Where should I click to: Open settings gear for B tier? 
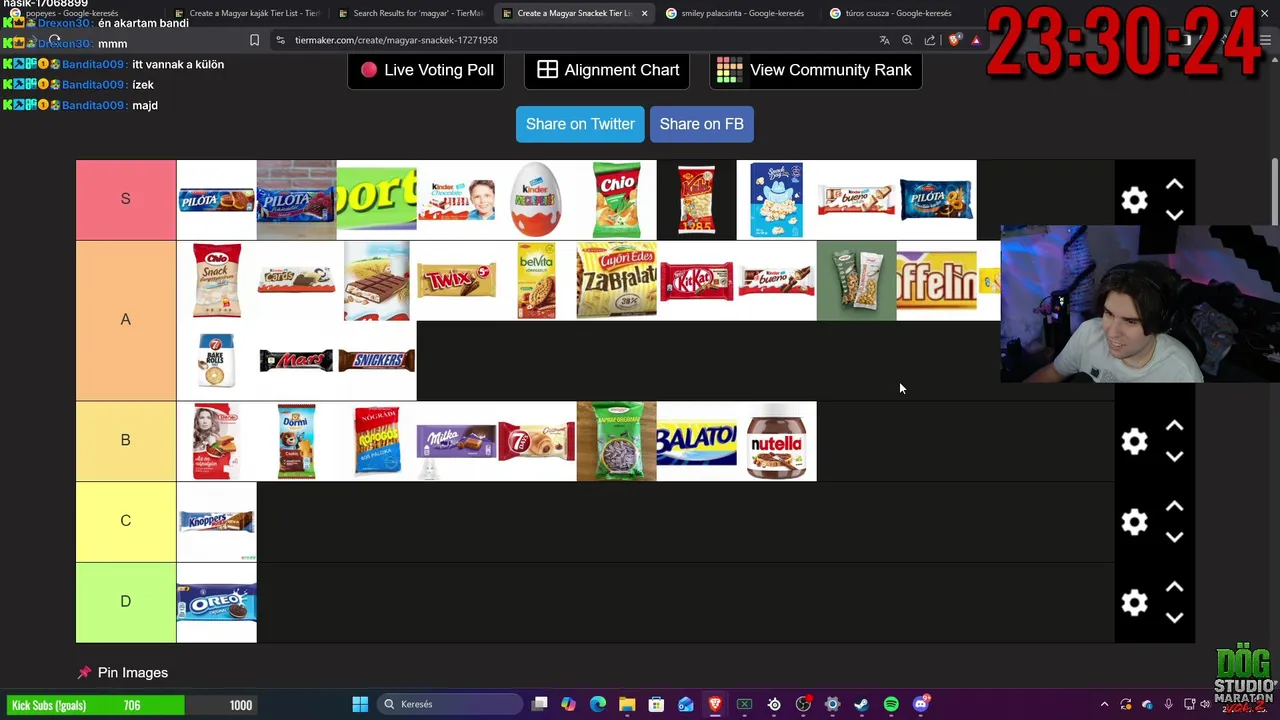tap(1134, 441)
